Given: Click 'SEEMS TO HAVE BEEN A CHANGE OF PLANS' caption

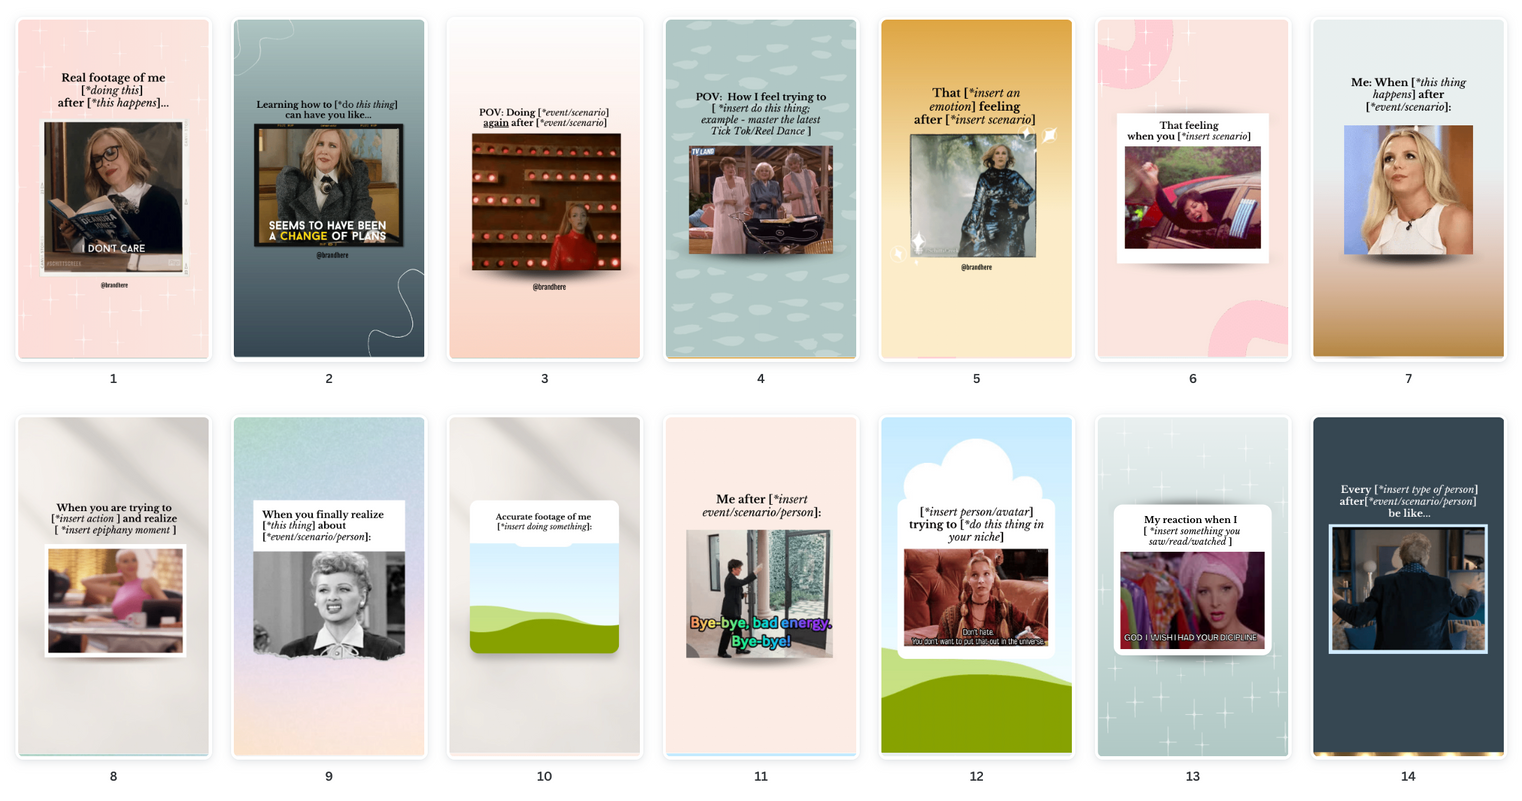Looking at the screenshot, I should pyautogui.click(x=327, y=231).
